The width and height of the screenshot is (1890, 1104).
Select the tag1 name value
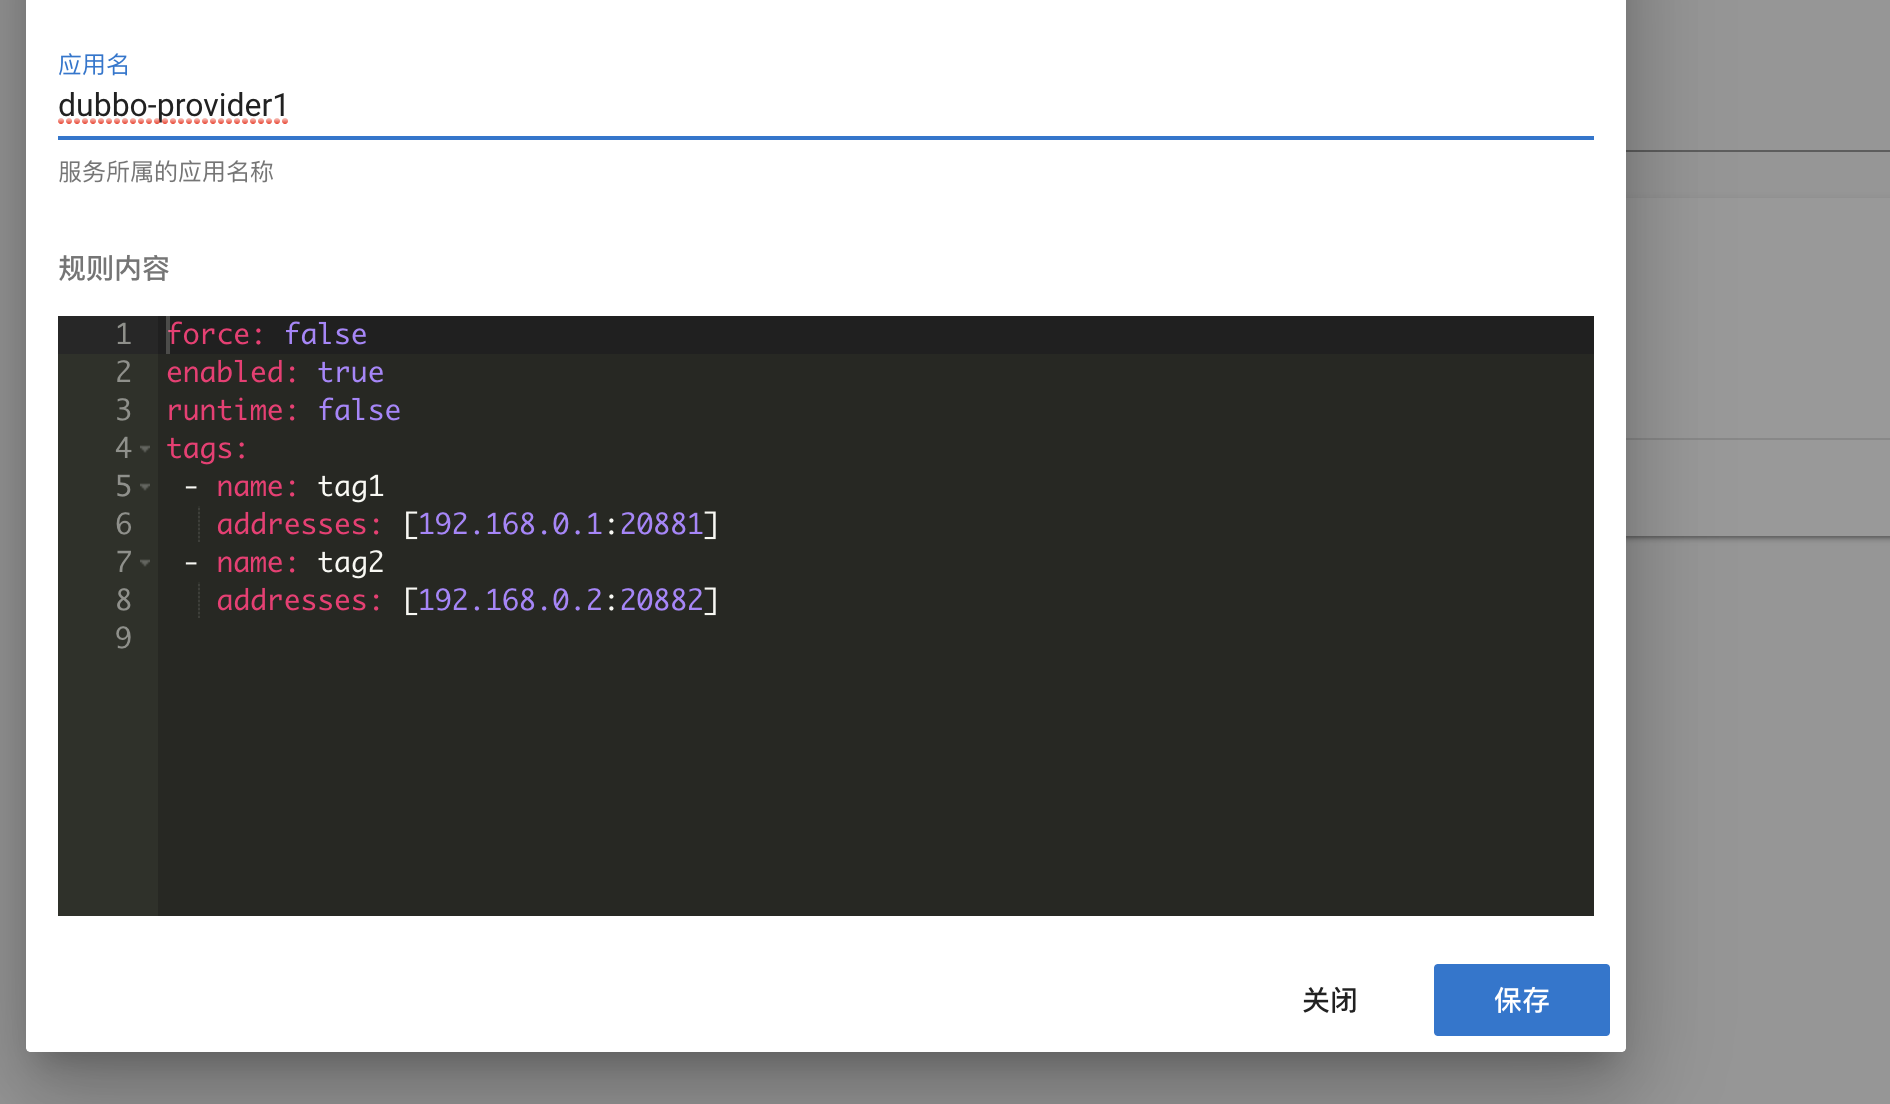pyautogui.click(x=350, y=487)
